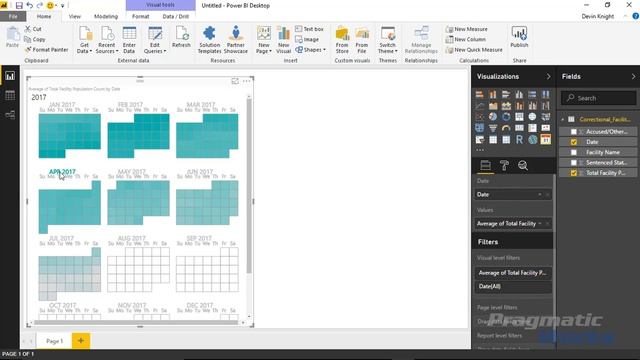Click the help question mark icon
This screenshot has height=360, width=640.
pos(636,16)
